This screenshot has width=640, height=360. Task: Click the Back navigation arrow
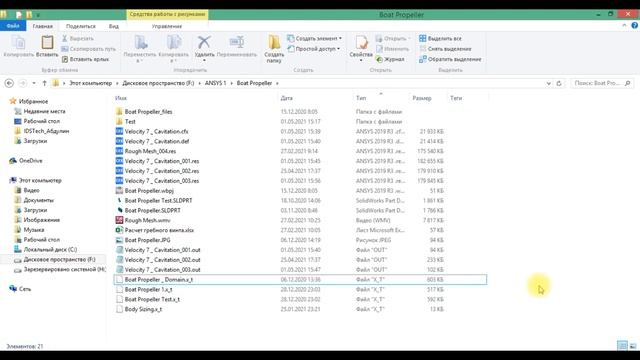9,83
